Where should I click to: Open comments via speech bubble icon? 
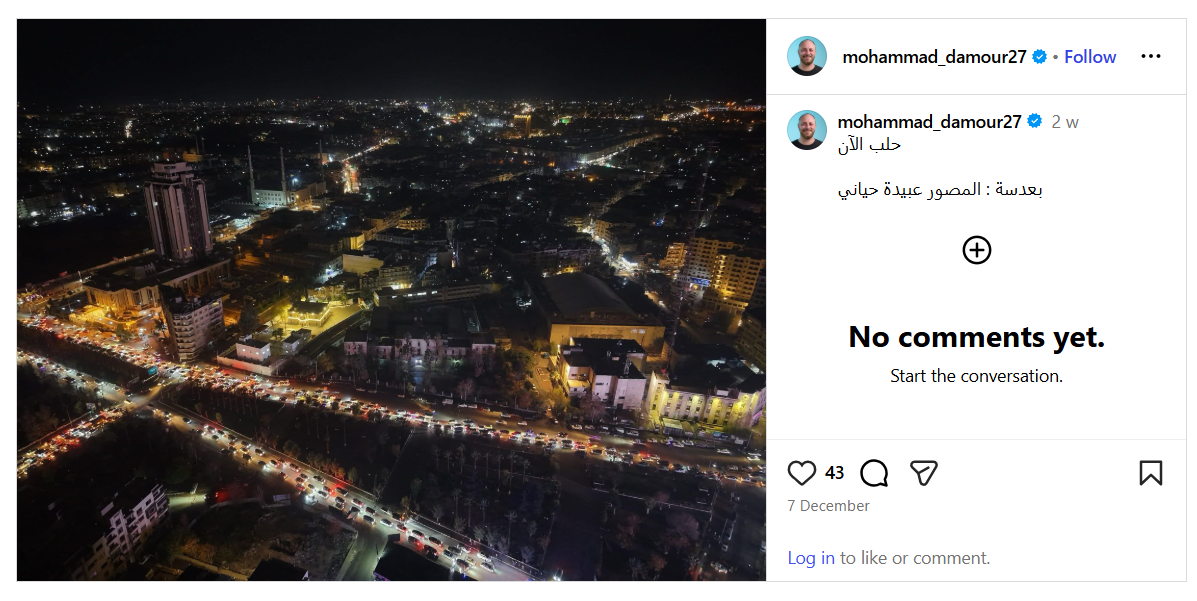(x=874, y=473)
